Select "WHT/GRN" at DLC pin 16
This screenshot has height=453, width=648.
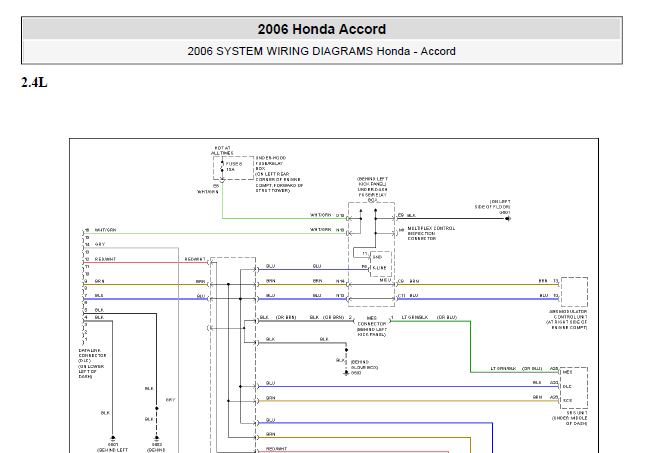[x=105, y=230]
